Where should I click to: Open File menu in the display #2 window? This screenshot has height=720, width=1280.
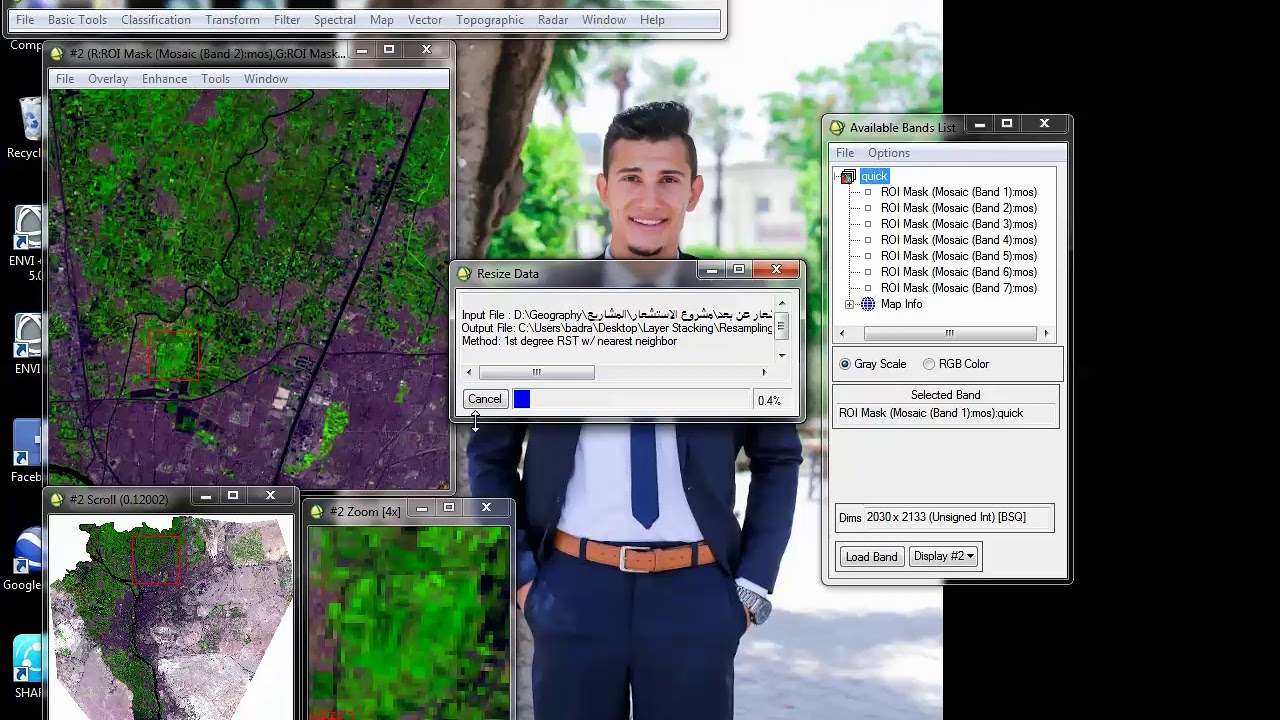[x=65, y=79]
